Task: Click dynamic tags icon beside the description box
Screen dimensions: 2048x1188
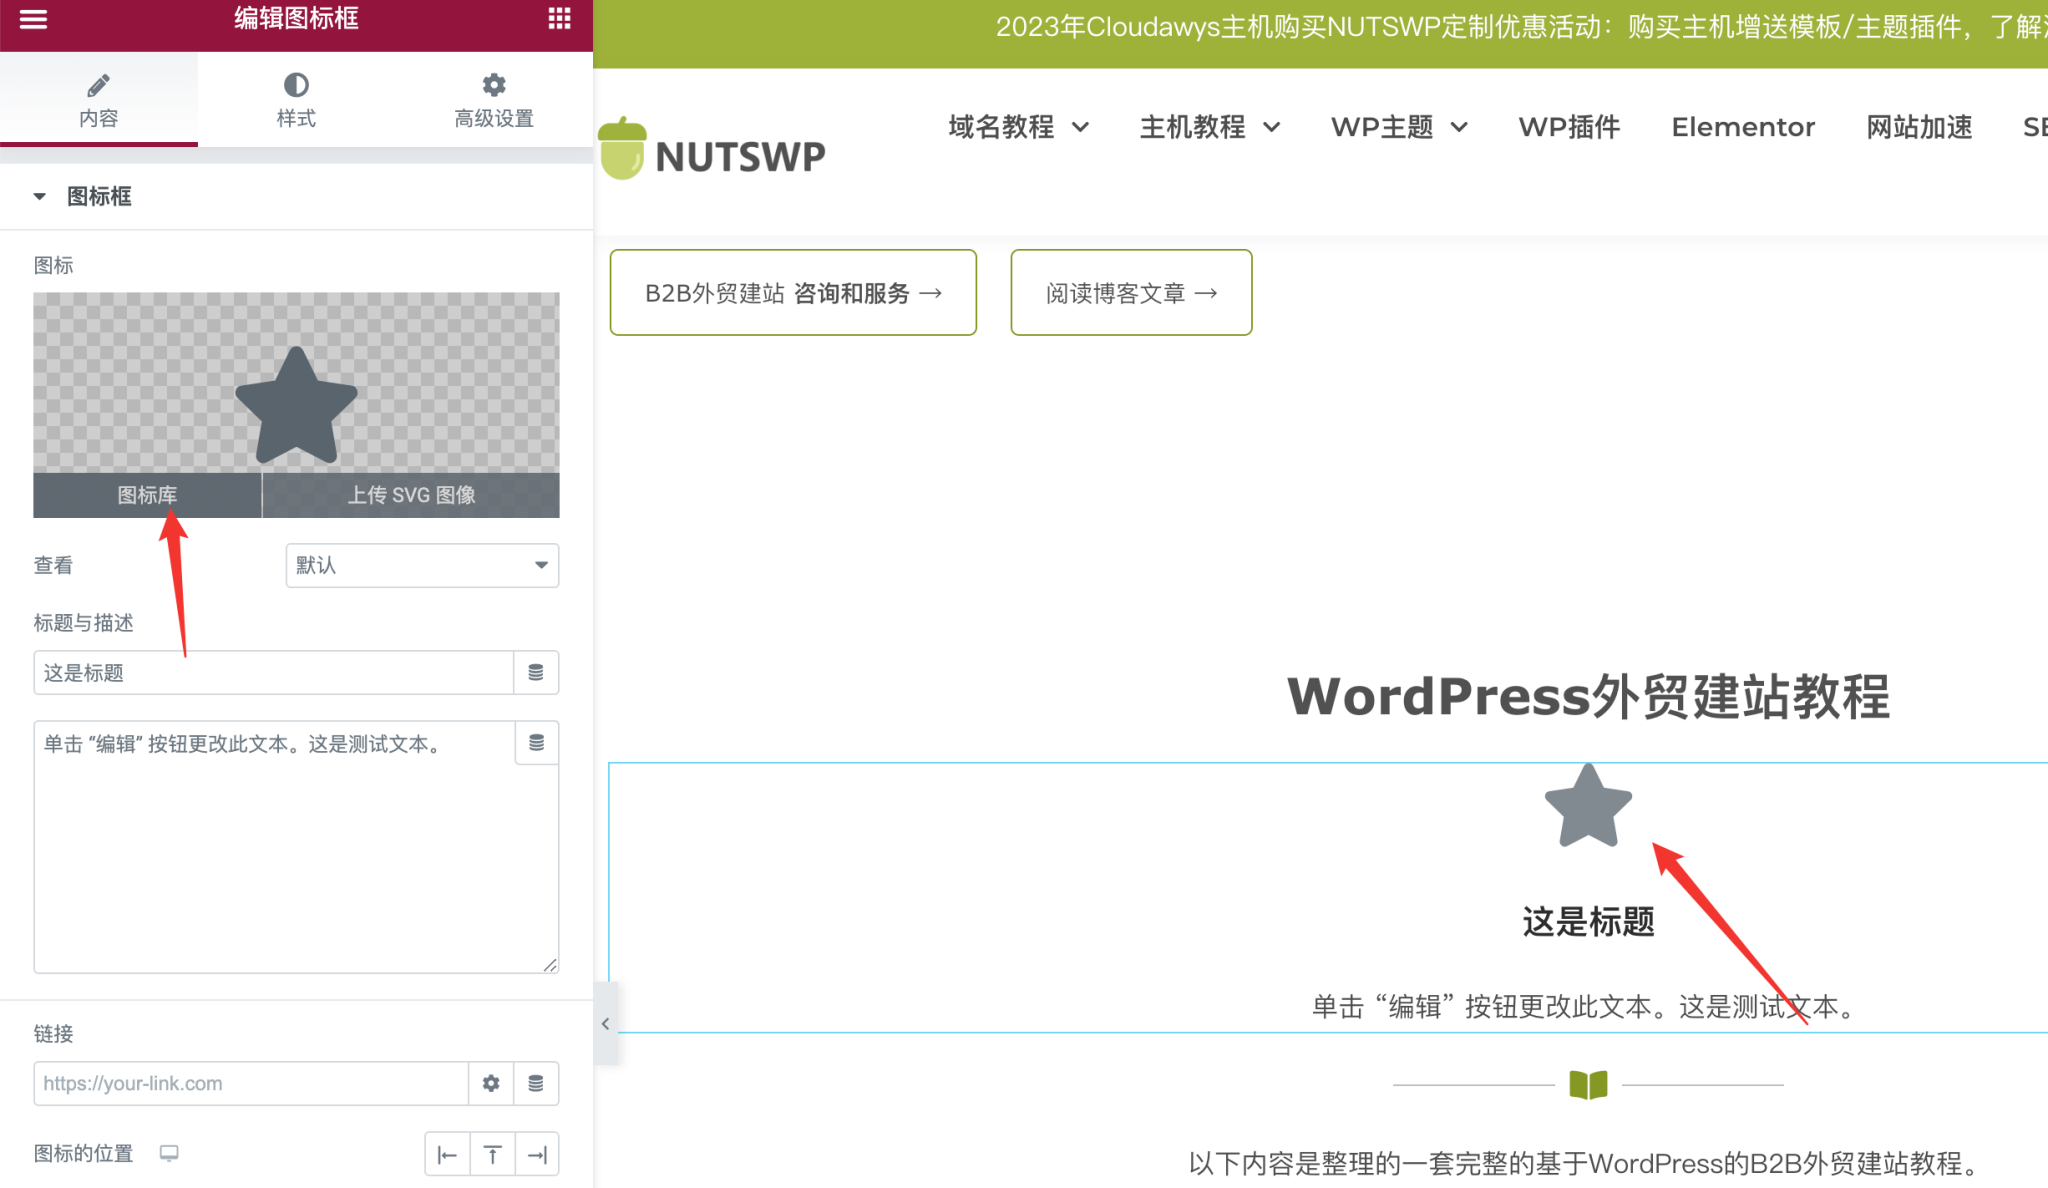Action: click(x=536, y=743)
